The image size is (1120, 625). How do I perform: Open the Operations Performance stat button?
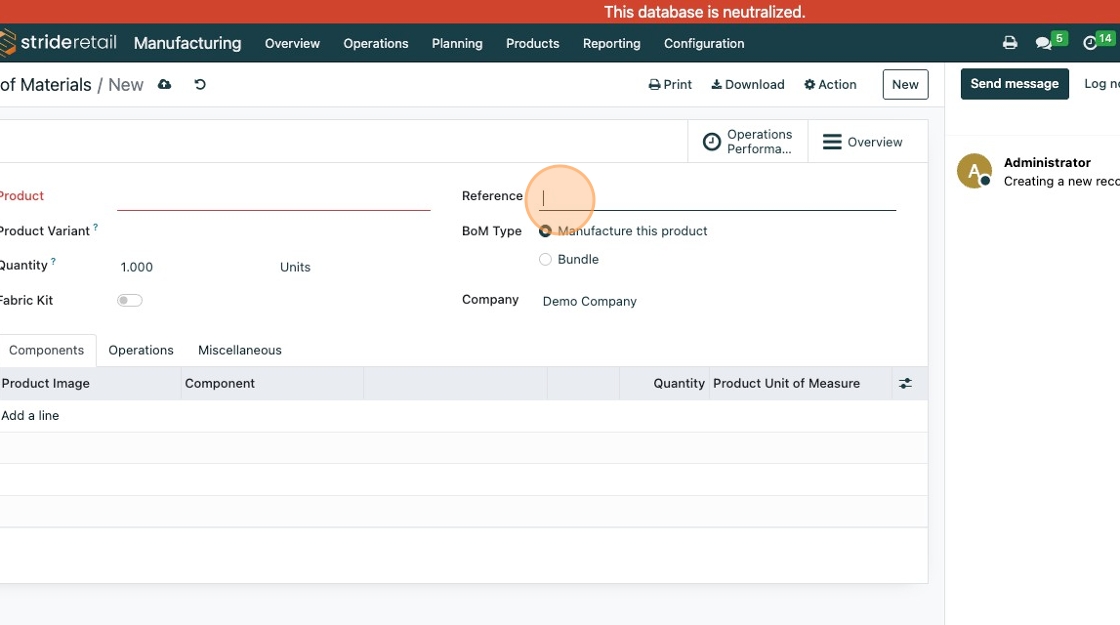[x=748, y=142]
